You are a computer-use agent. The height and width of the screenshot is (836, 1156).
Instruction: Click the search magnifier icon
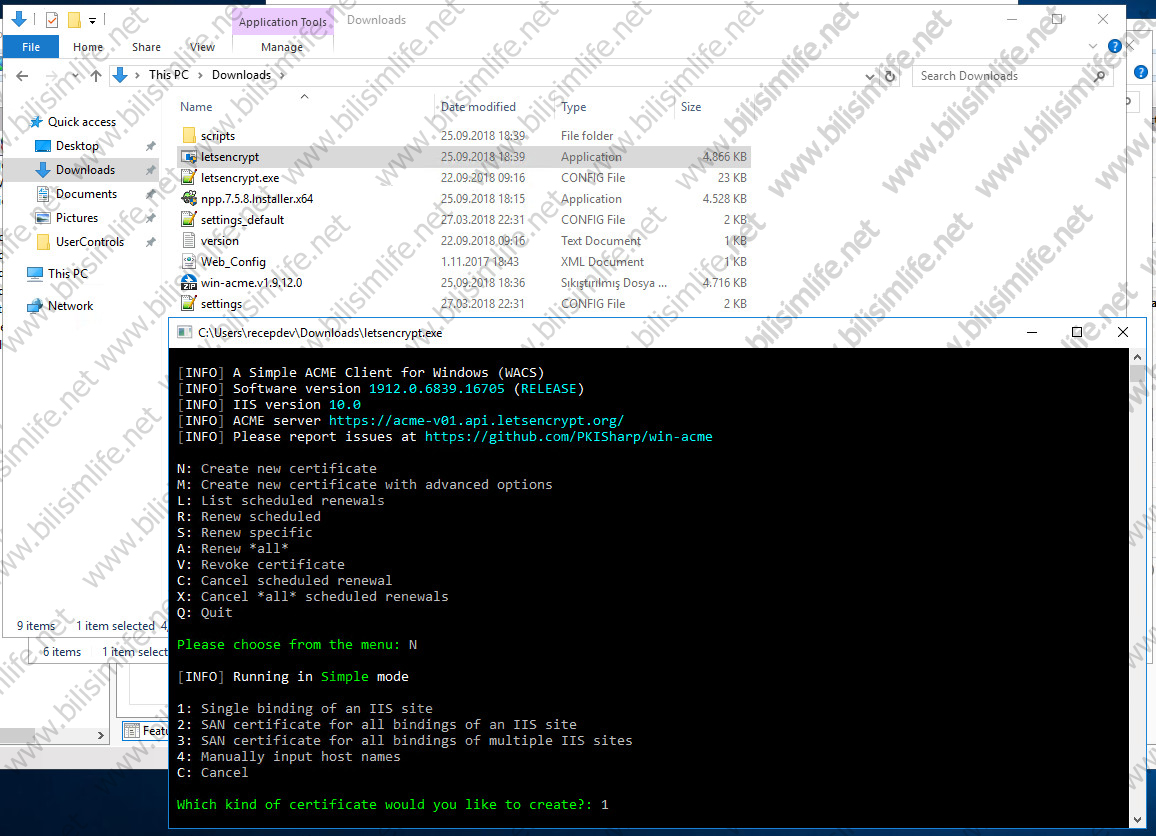coord(1100,76)
